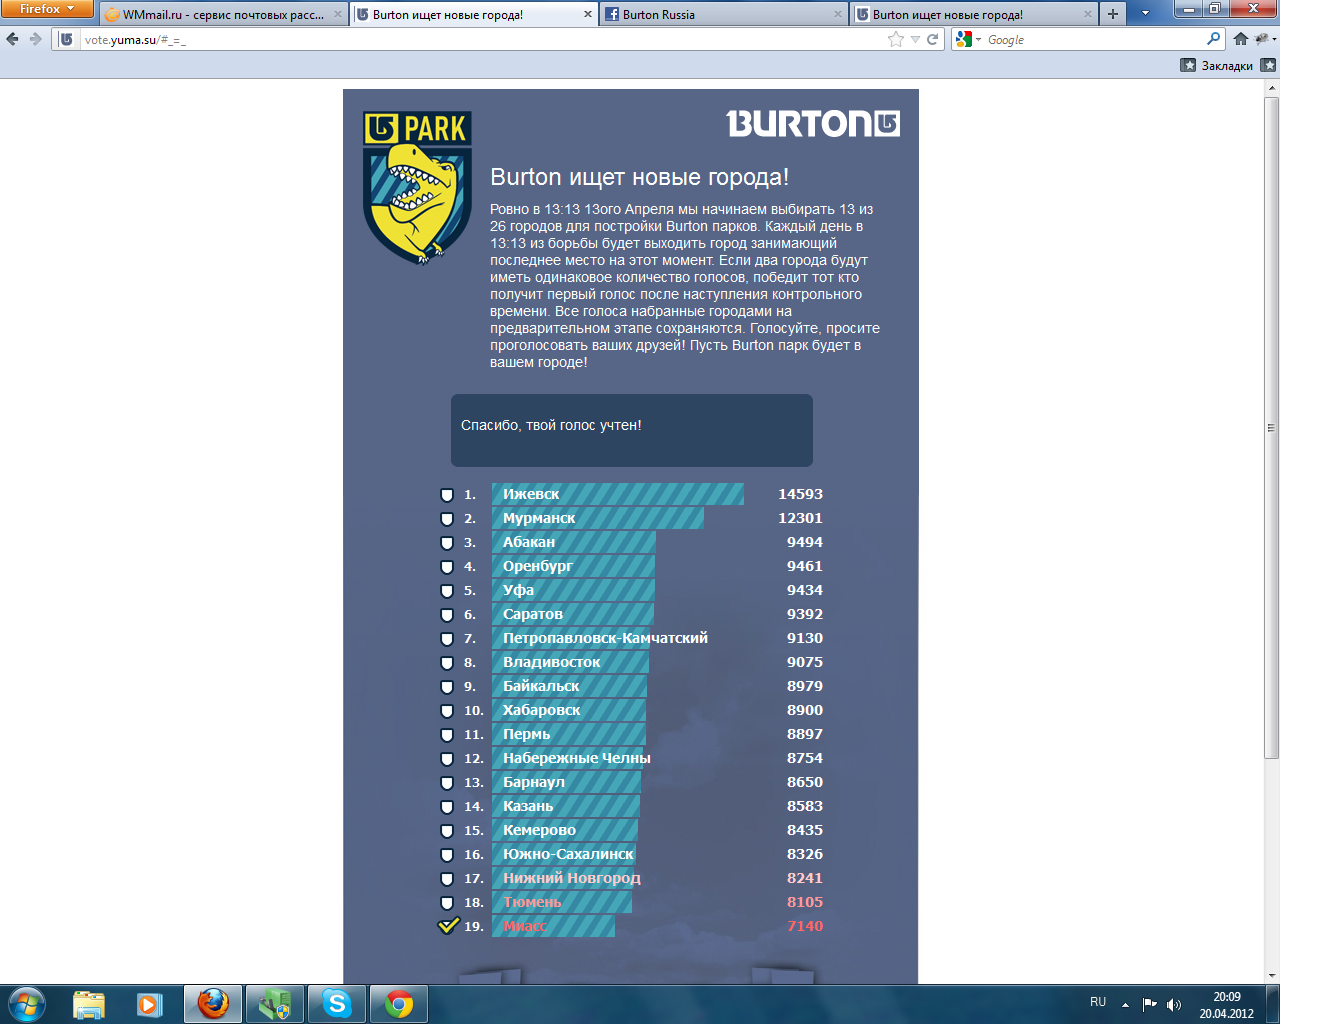This screenshot has height=1024, width=1332.
Task: Click the Firefox taskbar button
Action: 212,1004
